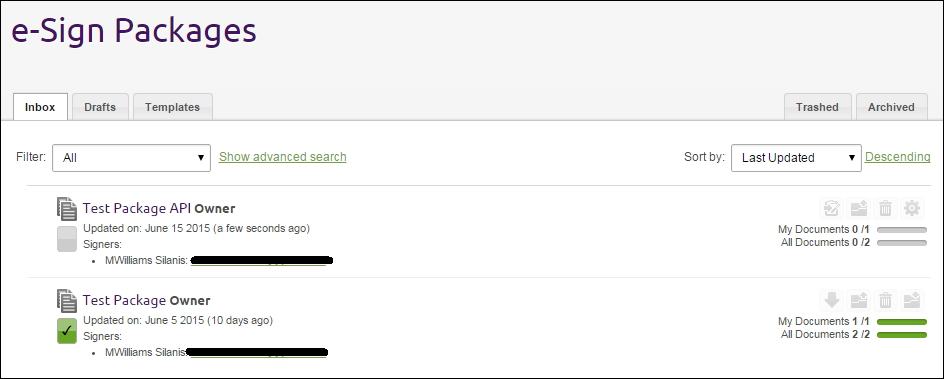Download the completed Test Package
Screen dimensions: 944x379
831,300
